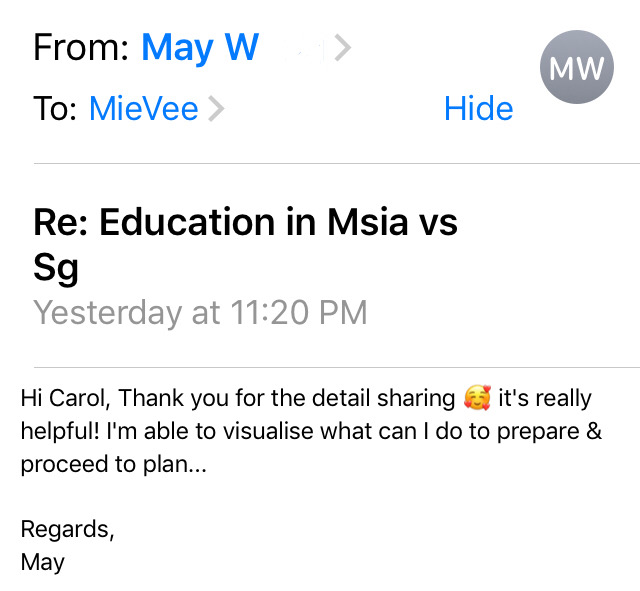Tap the "Regards," closing line

click(x=67, y=529)
